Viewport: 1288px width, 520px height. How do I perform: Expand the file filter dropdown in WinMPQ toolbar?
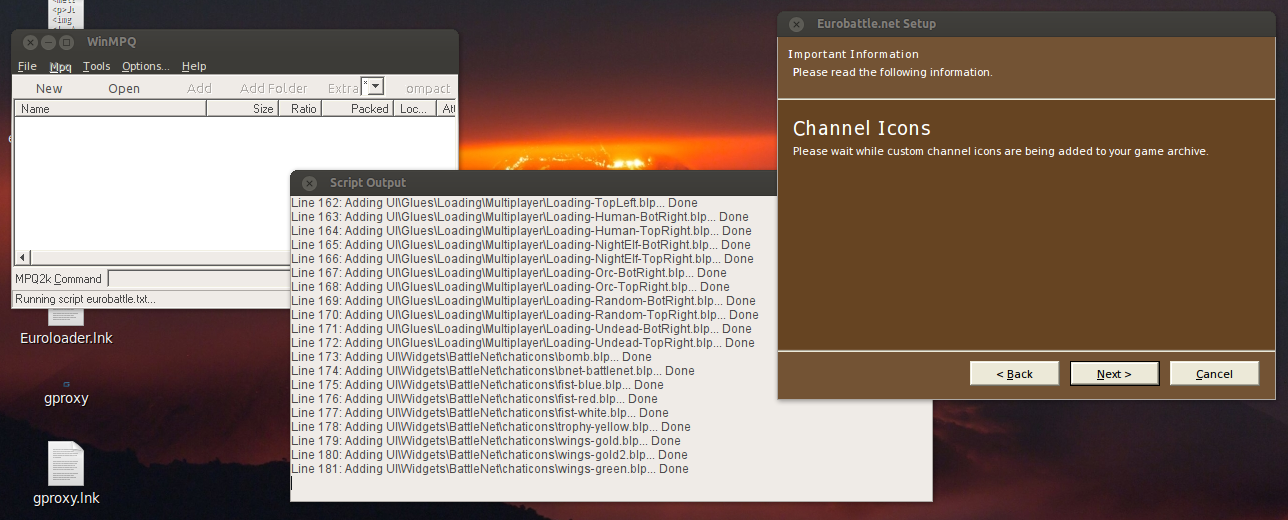[x=377, y=87]
